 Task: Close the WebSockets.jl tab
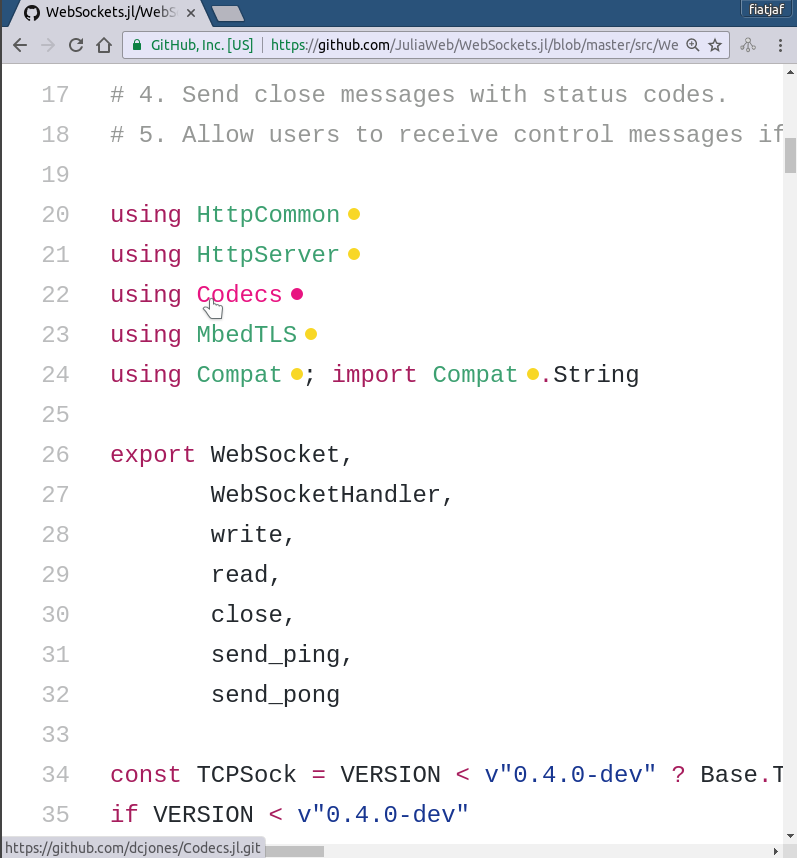coord(191,13)
